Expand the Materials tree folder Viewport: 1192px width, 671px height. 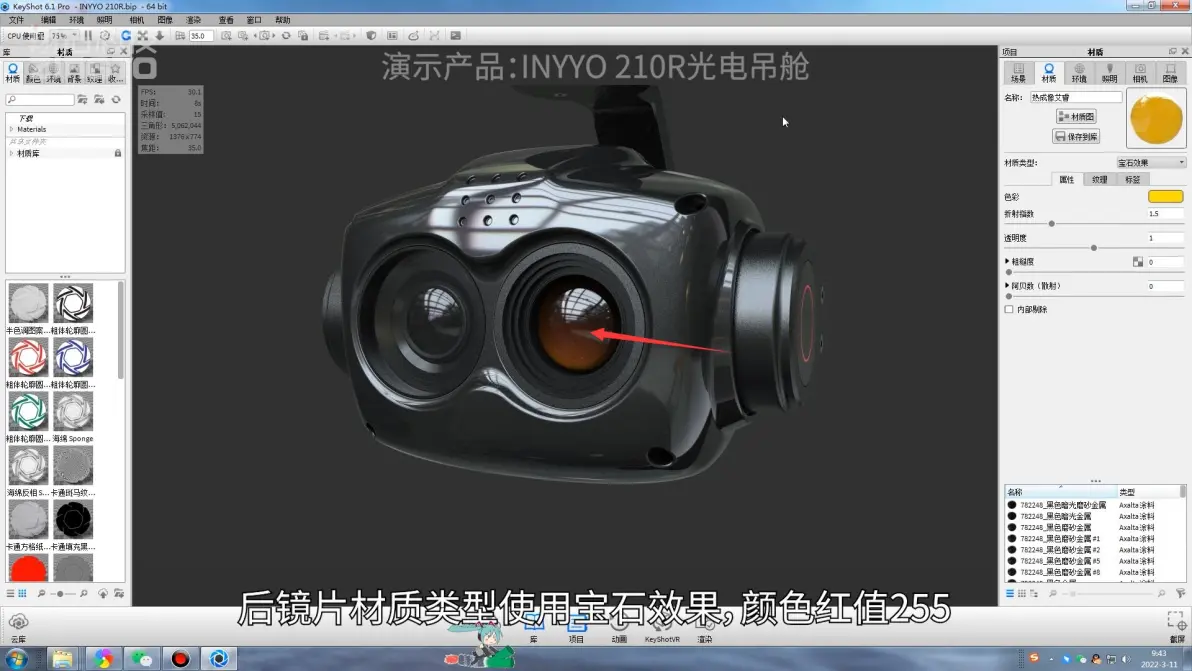[x=11, y=129]
